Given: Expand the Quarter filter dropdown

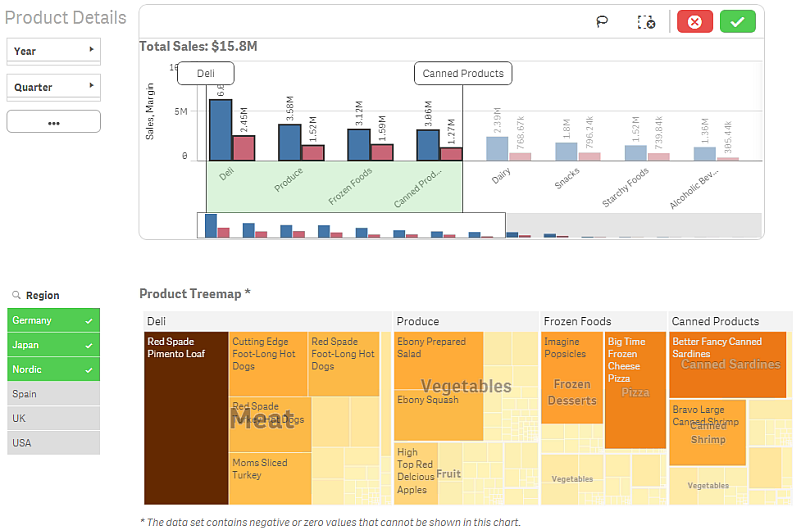Looking at the screenshot, I should 53,87.
